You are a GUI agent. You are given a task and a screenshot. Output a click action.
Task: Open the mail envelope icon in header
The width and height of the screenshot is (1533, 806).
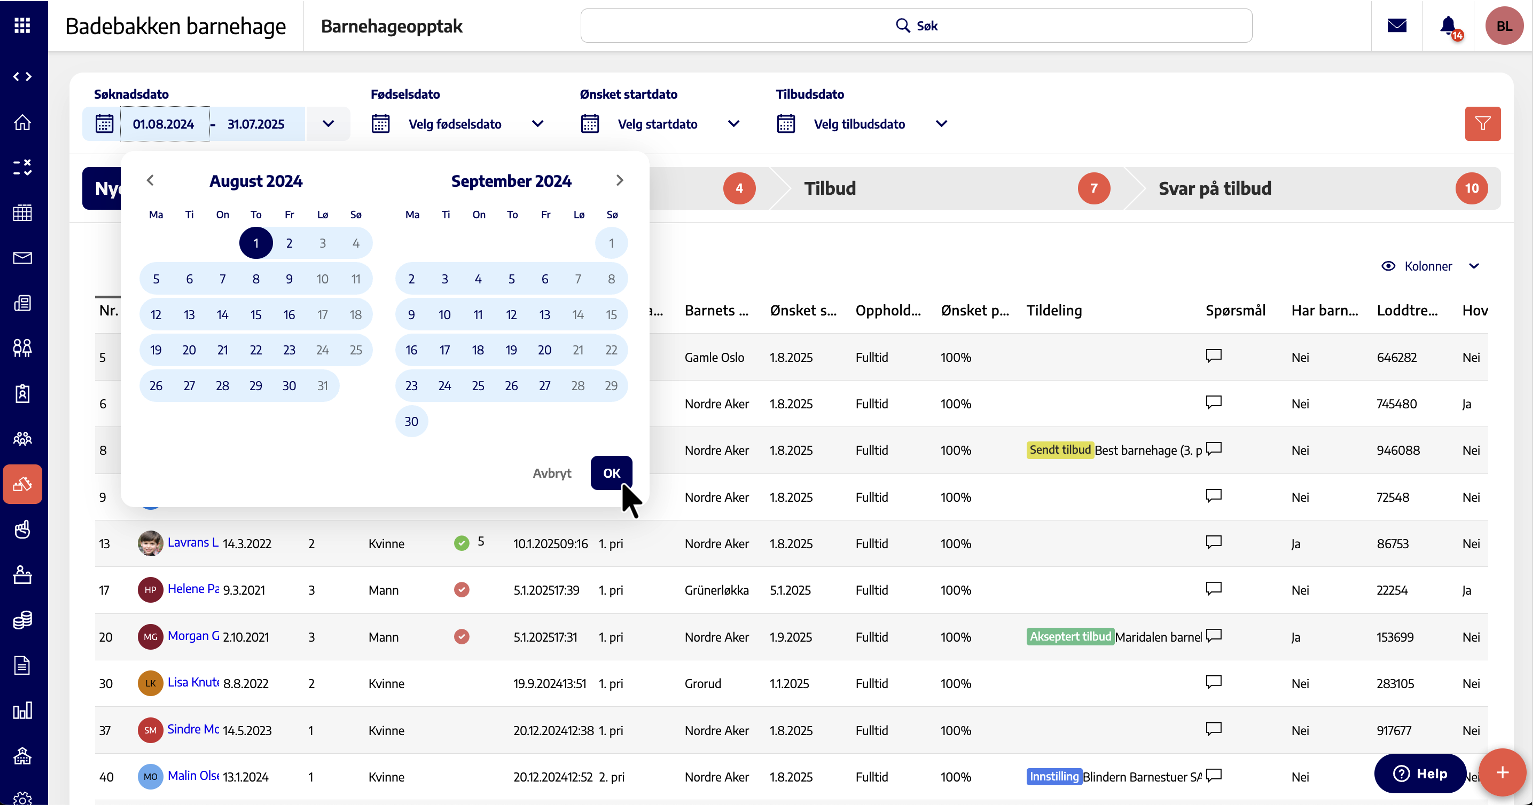pos(1397,26)
